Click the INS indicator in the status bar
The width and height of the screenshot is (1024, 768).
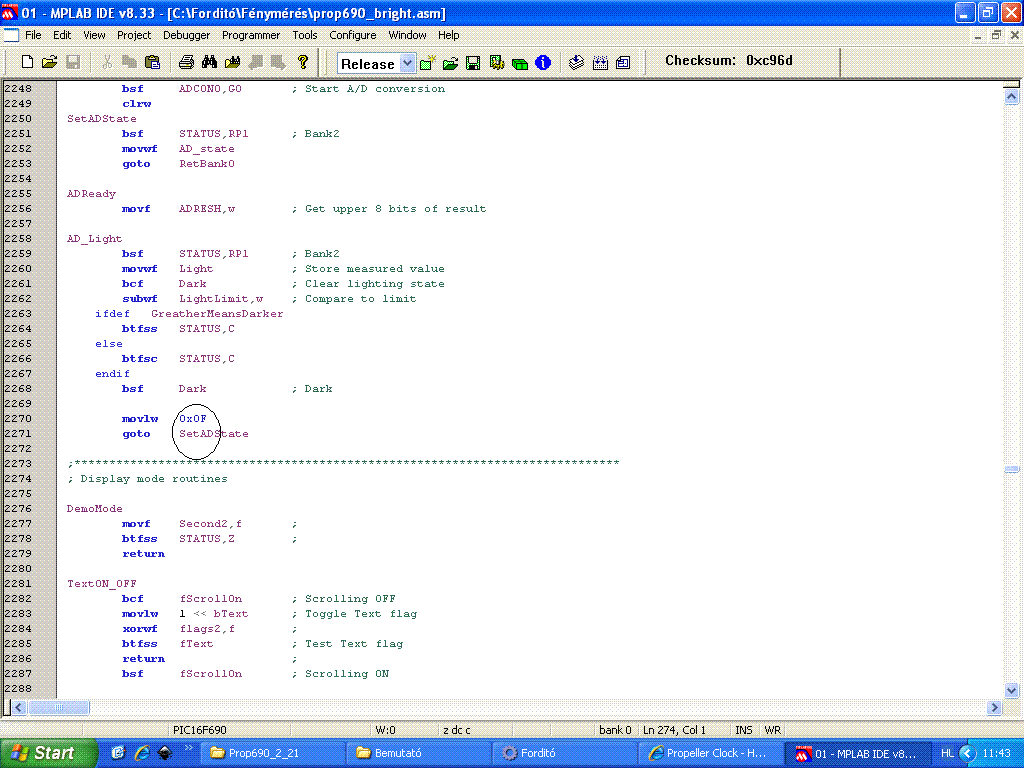744,730
